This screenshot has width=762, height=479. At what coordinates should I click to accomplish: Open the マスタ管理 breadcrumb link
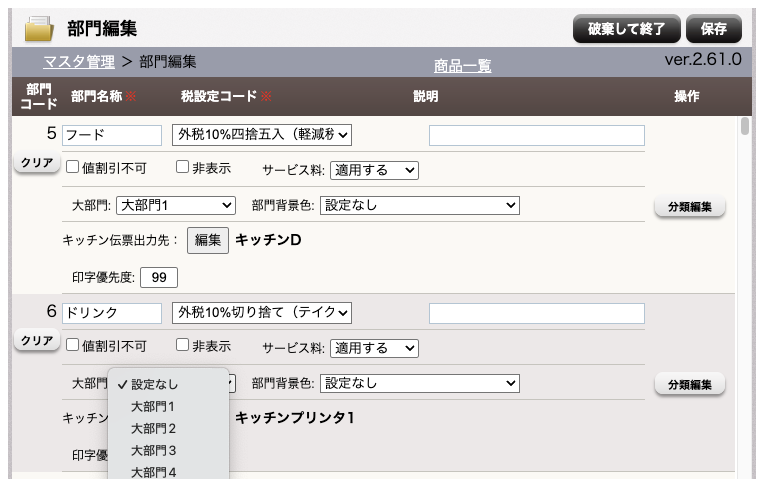[78, 61]
